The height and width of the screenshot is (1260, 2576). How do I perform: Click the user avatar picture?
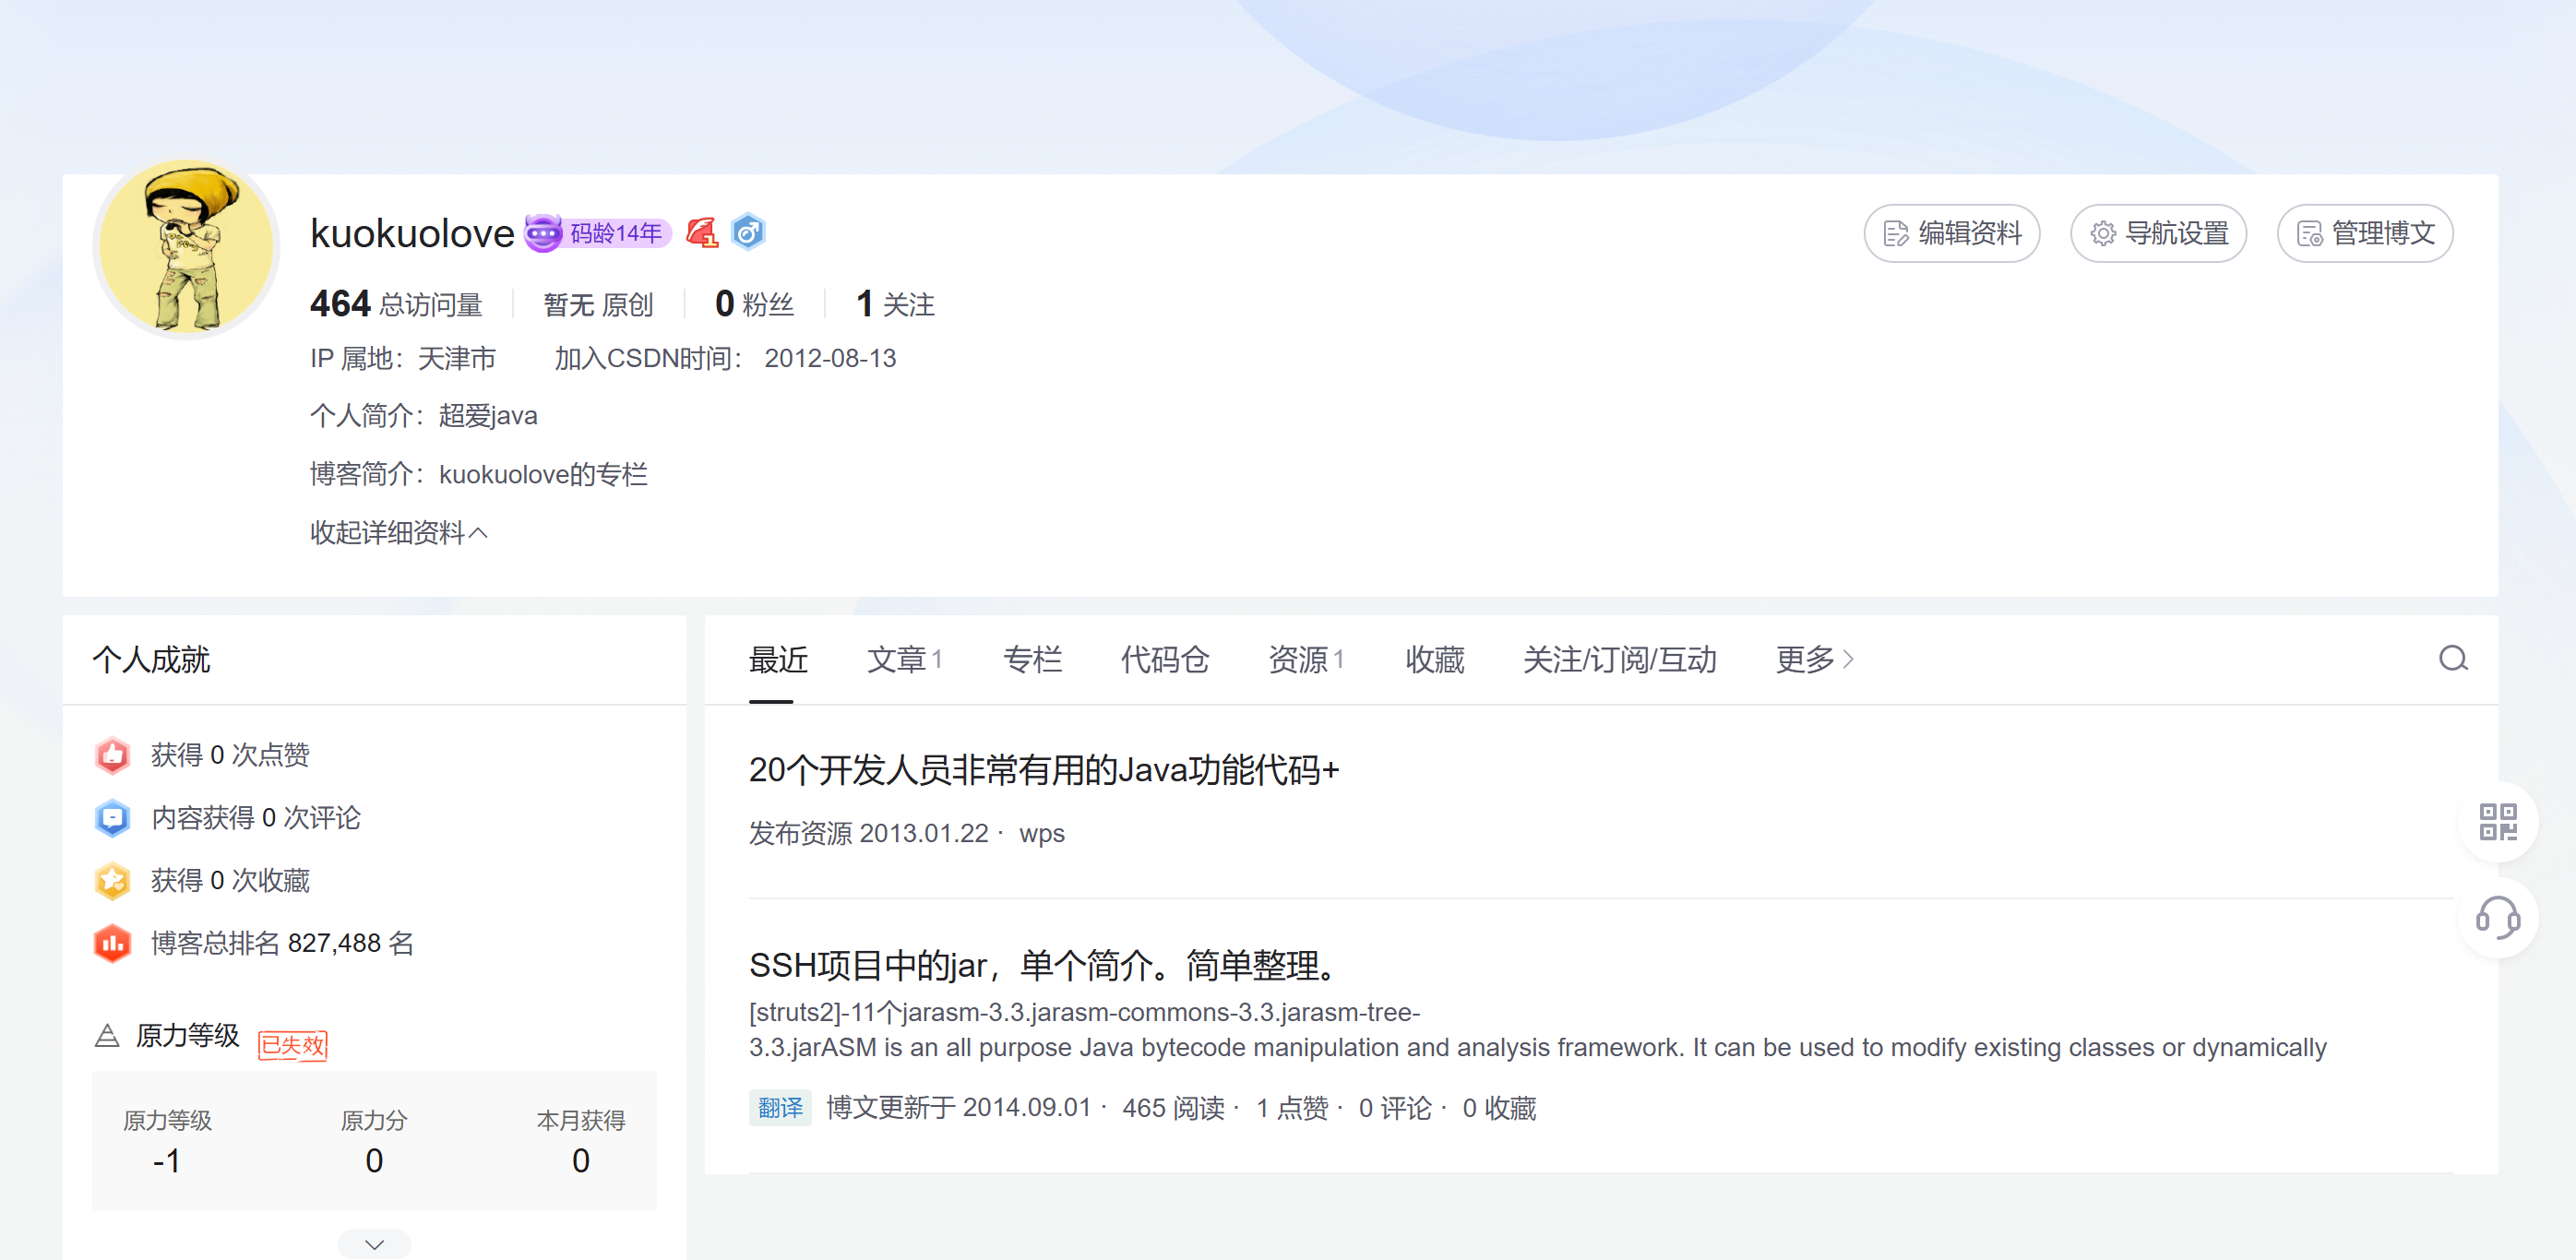[186, 247]
